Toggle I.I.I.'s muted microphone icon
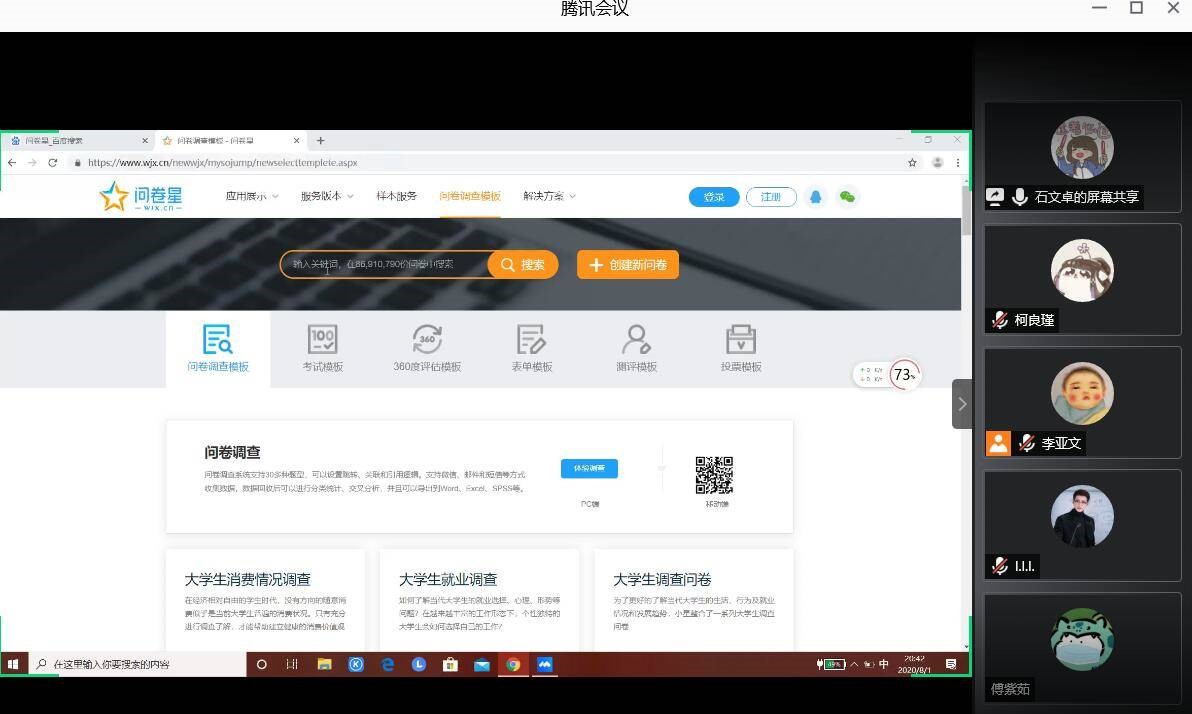Viewport: 1192px width, 714px height. tap(999, 566)
